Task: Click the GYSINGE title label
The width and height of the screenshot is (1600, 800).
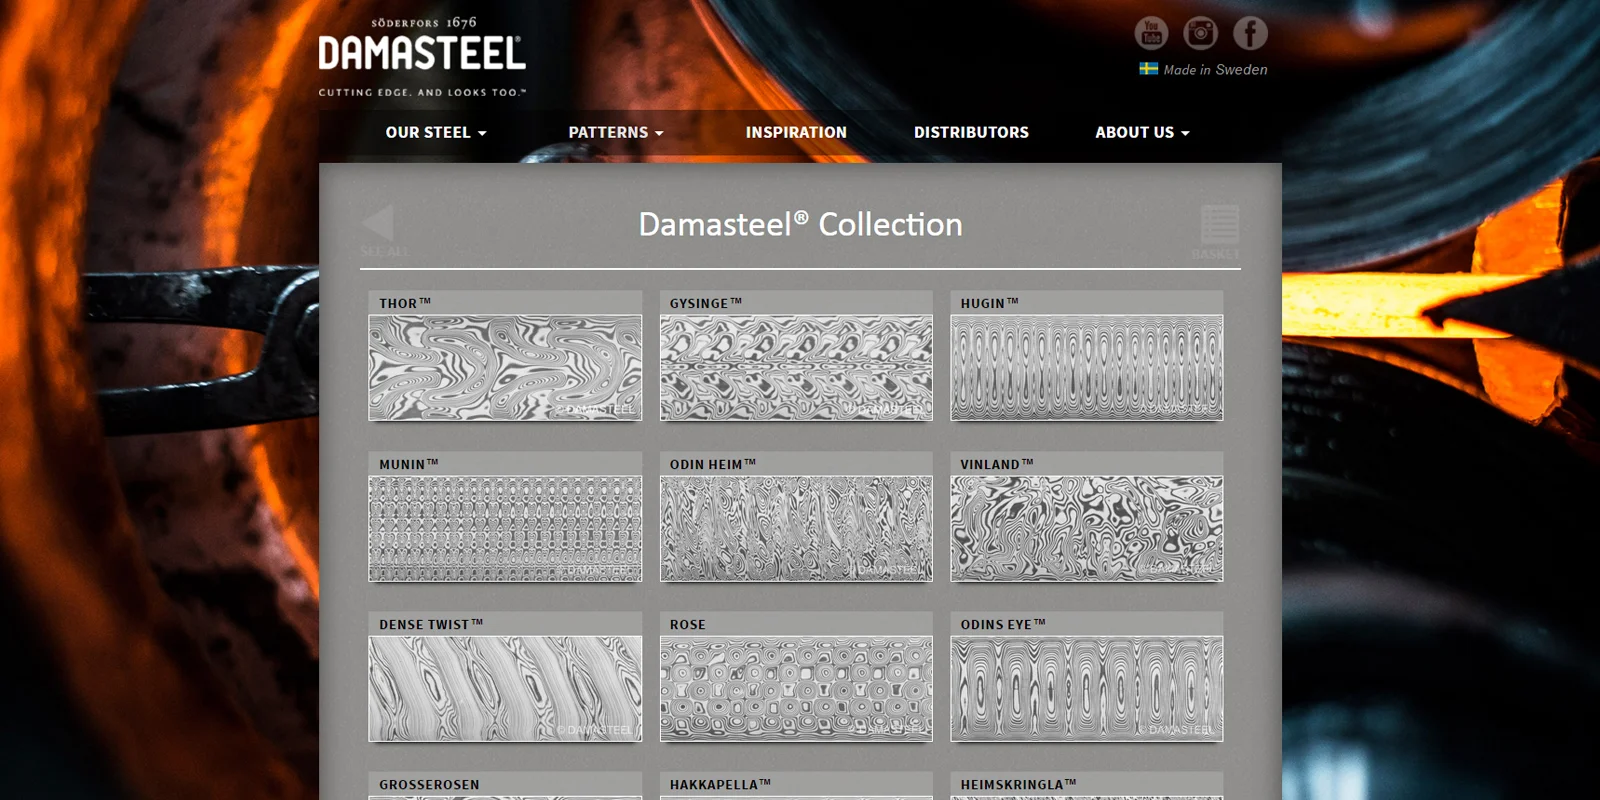Action: pos(706,303)
